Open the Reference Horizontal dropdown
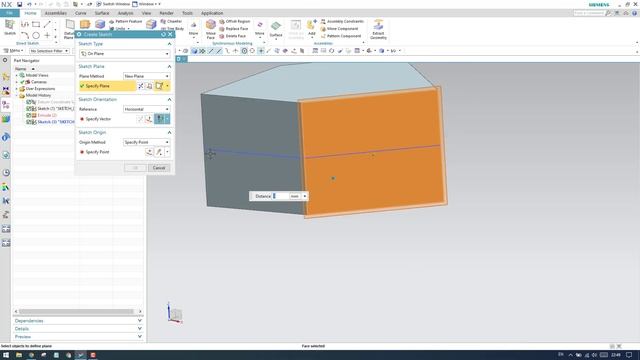640x360 pixels. [x=147, y=109]
